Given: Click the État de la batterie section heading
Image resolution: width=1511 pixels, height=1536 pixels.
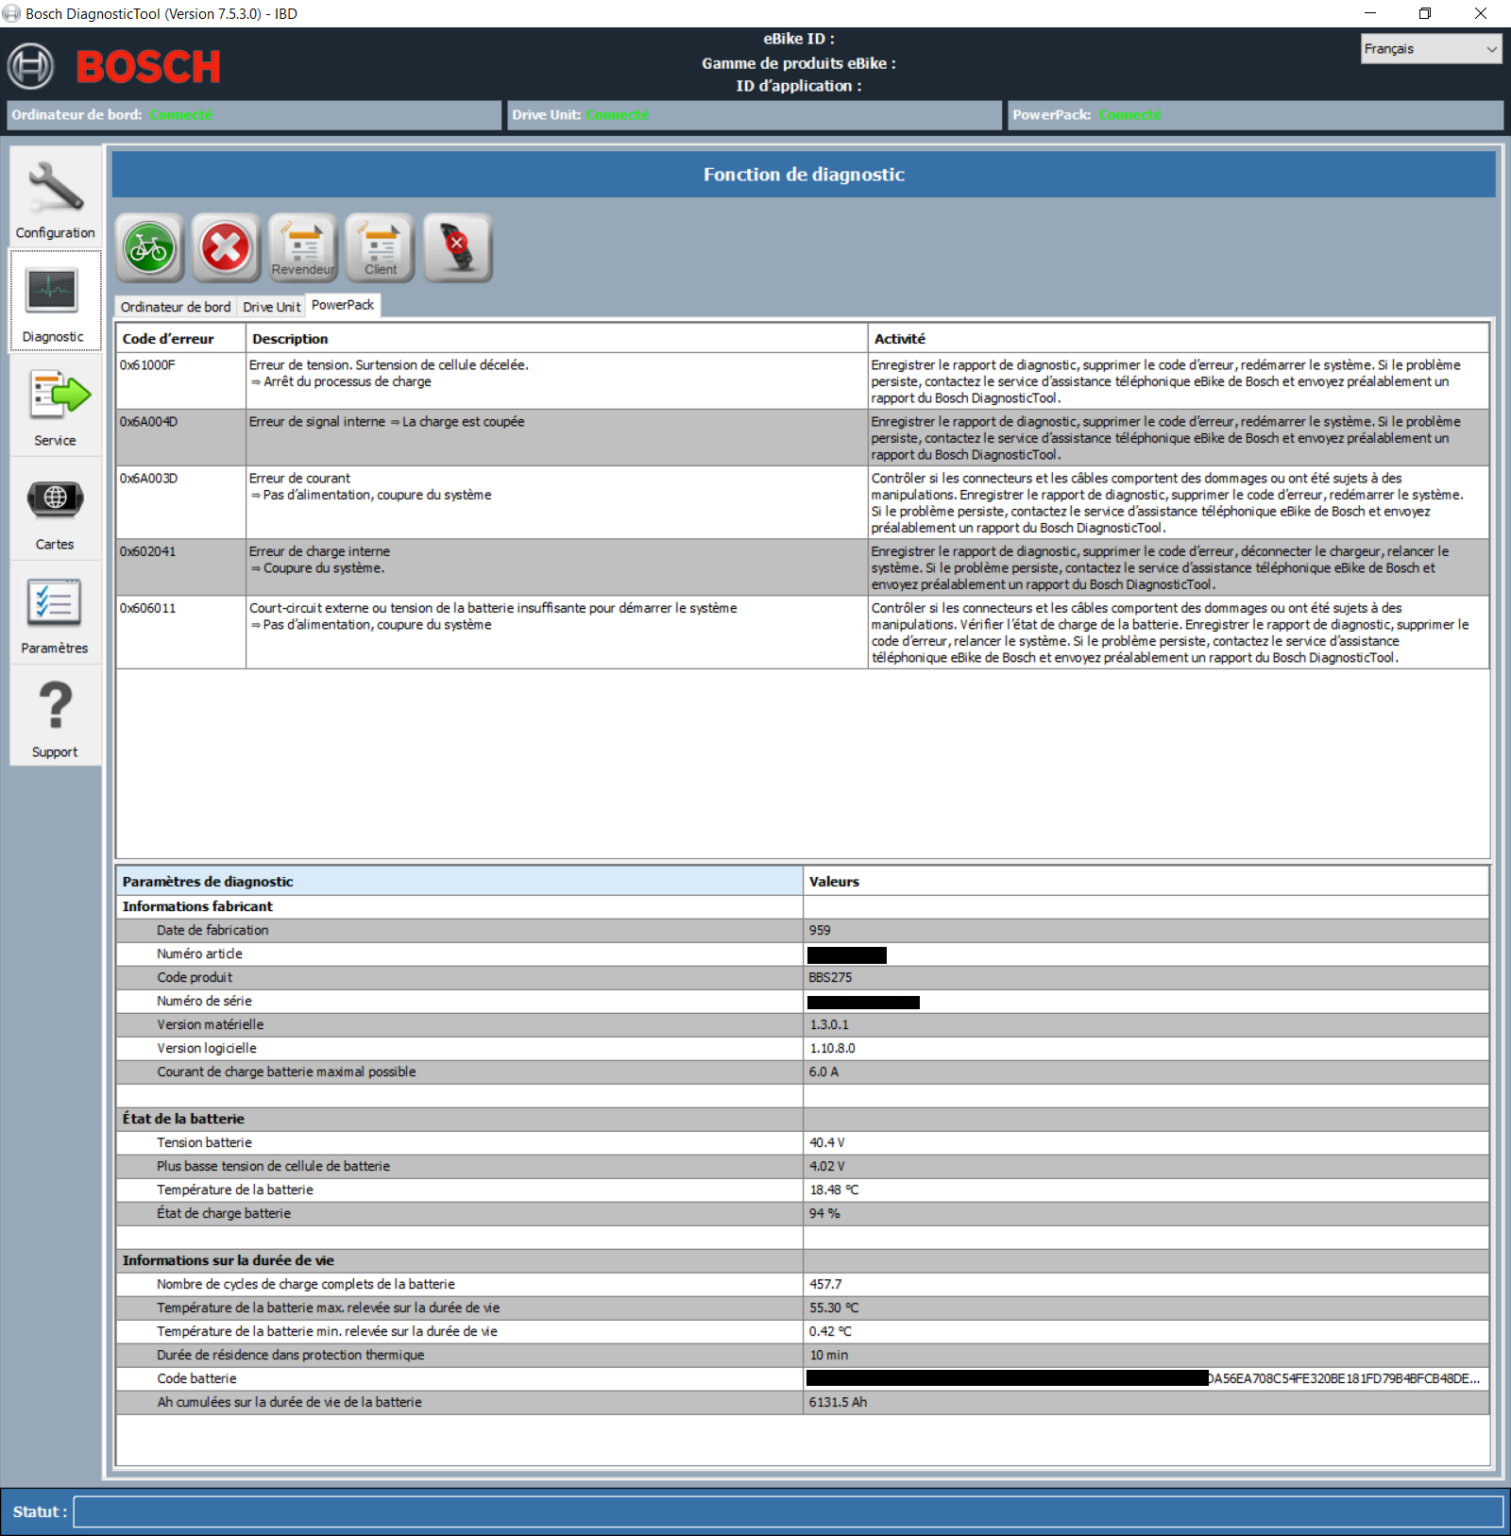Looking at the screenshot, I should pyautogui.click(x=183, y=1118).
